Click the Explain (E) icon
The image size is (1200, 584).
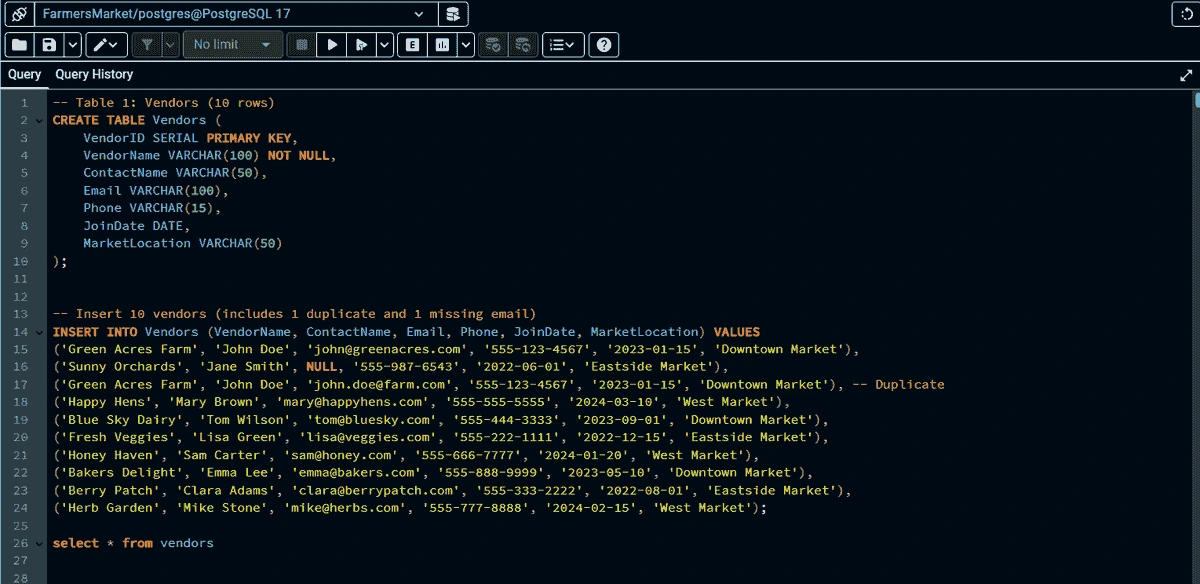click(412, 45)
